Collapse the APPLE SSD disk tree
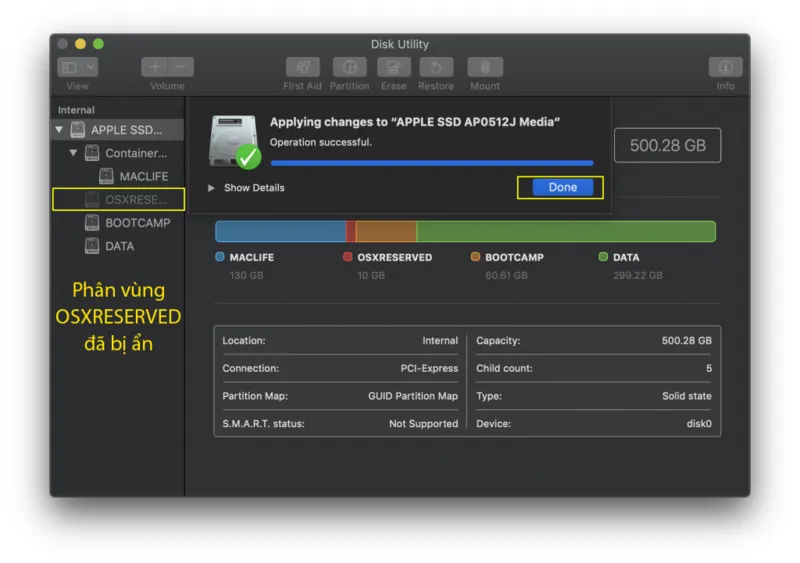The height and width of the screenshot is (563, 800). [59, 130]
